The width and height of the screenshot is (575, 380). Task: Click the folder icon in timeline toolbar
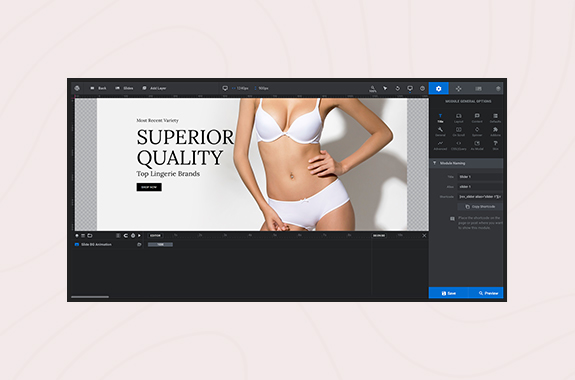click(89, 235)
